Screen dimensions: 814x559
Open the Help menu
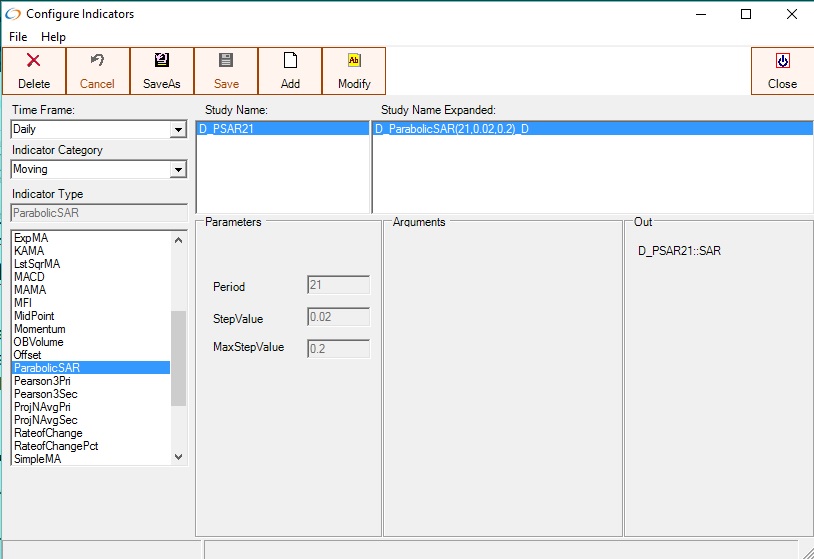pos(53,37)
